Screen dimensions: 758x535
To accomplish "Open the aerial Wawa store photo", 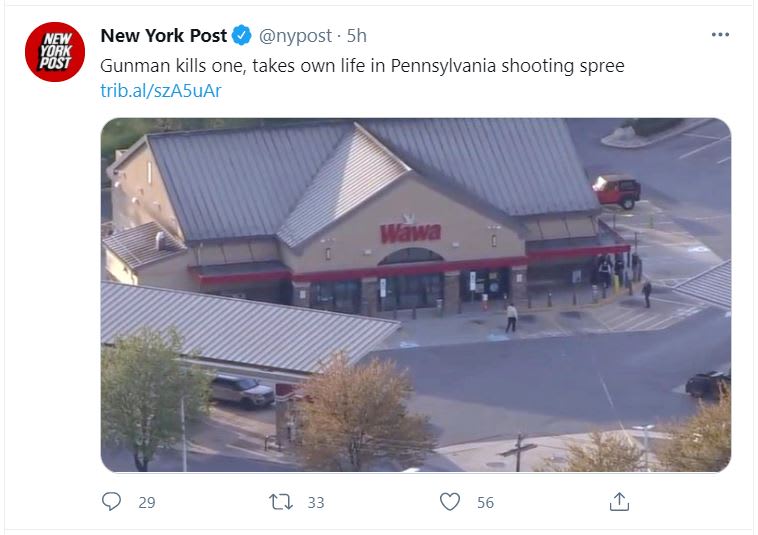I will pos(416,295).
